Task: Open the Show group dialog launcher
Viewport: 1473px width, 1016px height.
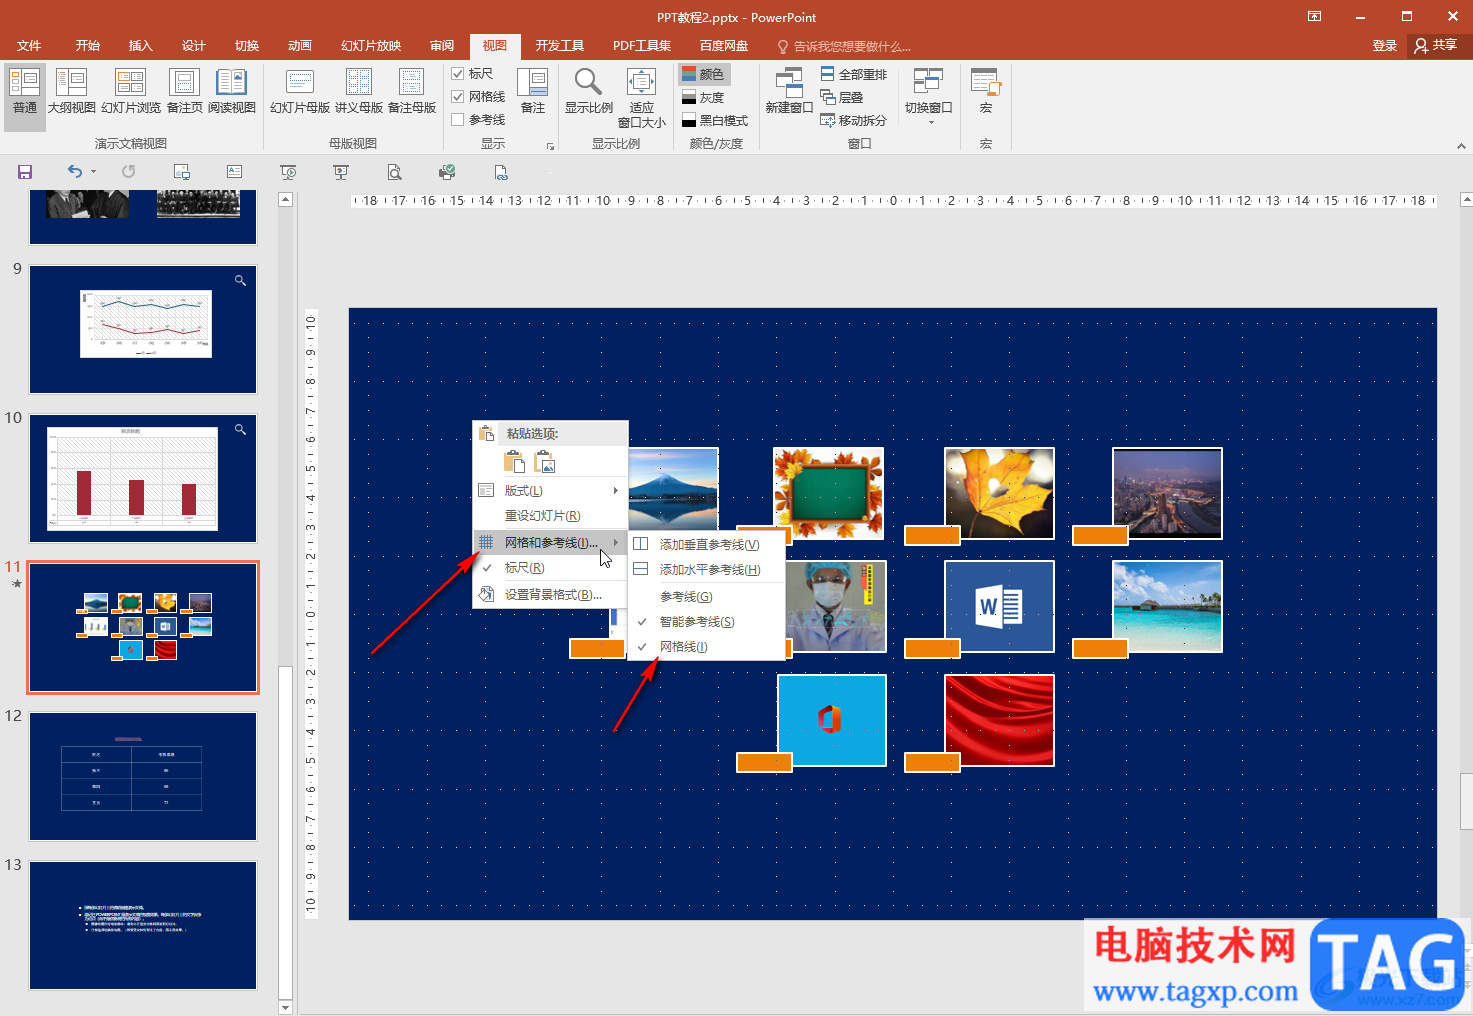Action: click(550, 146)
